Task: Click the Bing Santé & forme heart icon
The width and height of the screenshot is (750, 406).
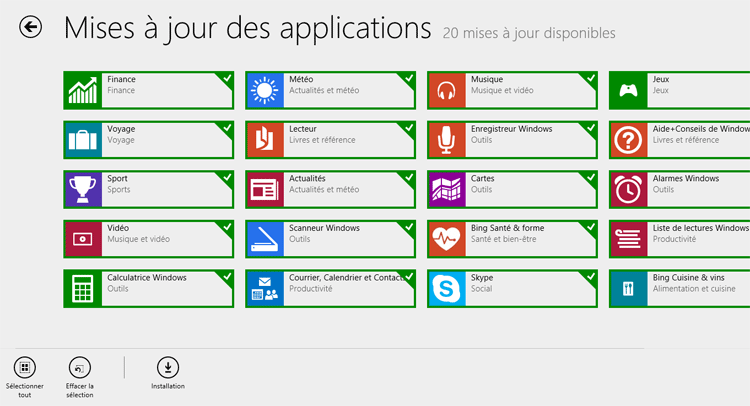Action: click(x=447, y=239)
